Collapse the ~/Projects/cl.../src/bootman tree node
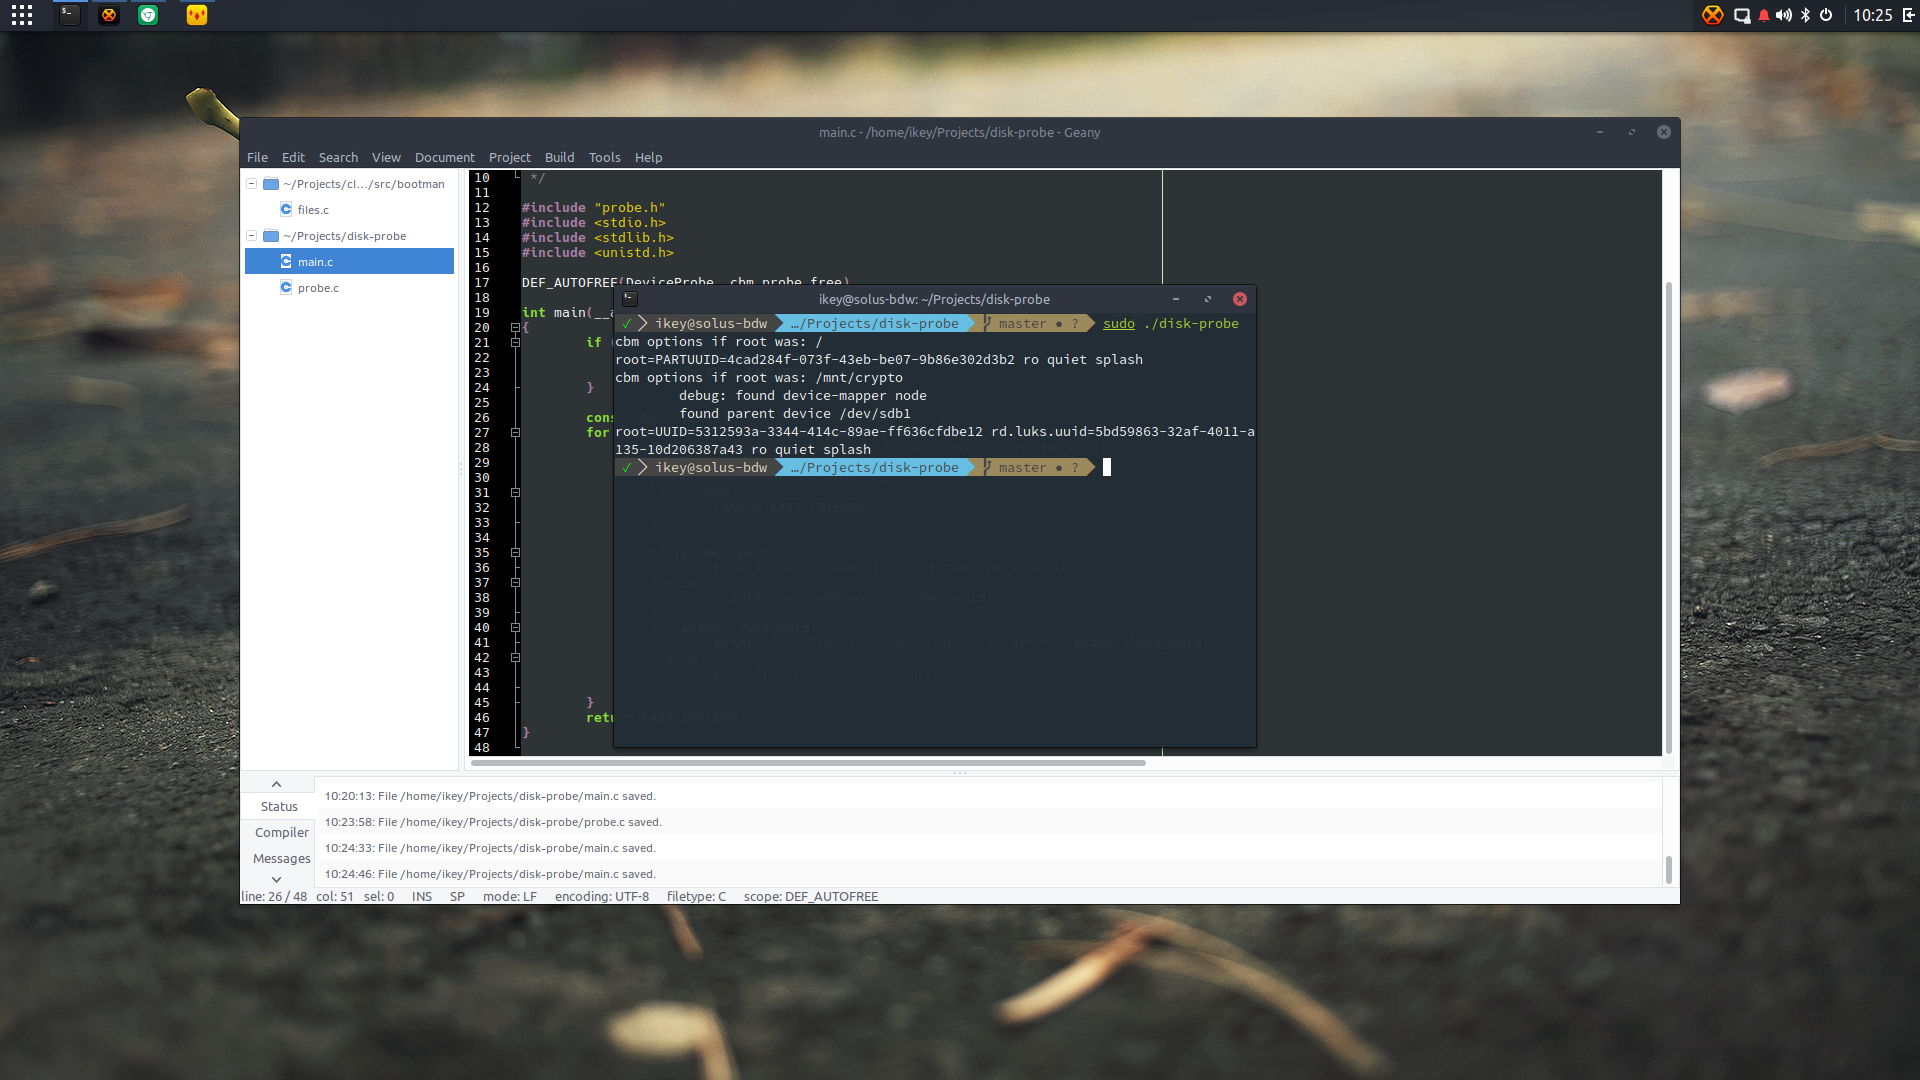The width and height of the screenshot is (1920, 1080). 252,184
